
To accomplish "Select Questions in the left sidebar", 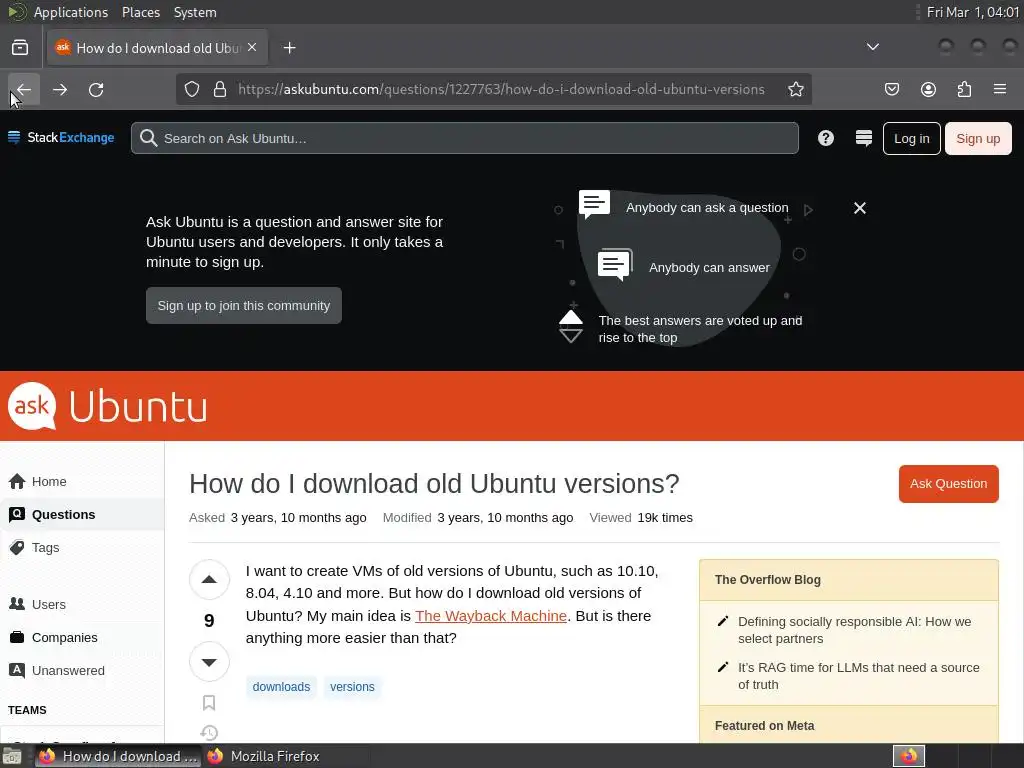I will pos(82,515).
